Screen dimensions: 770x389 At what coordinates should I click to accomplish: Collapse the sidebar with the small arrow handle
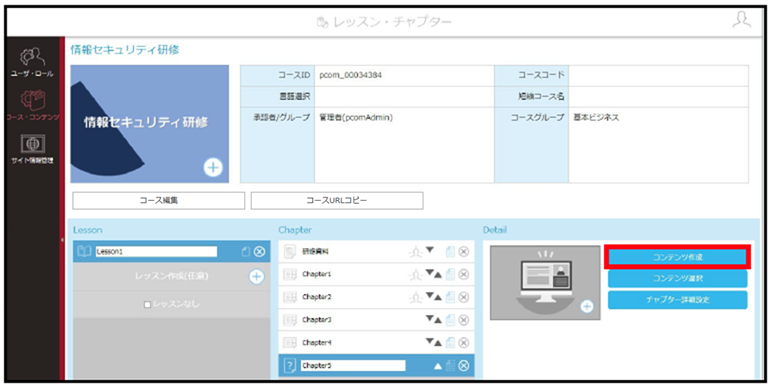[62, 240]
